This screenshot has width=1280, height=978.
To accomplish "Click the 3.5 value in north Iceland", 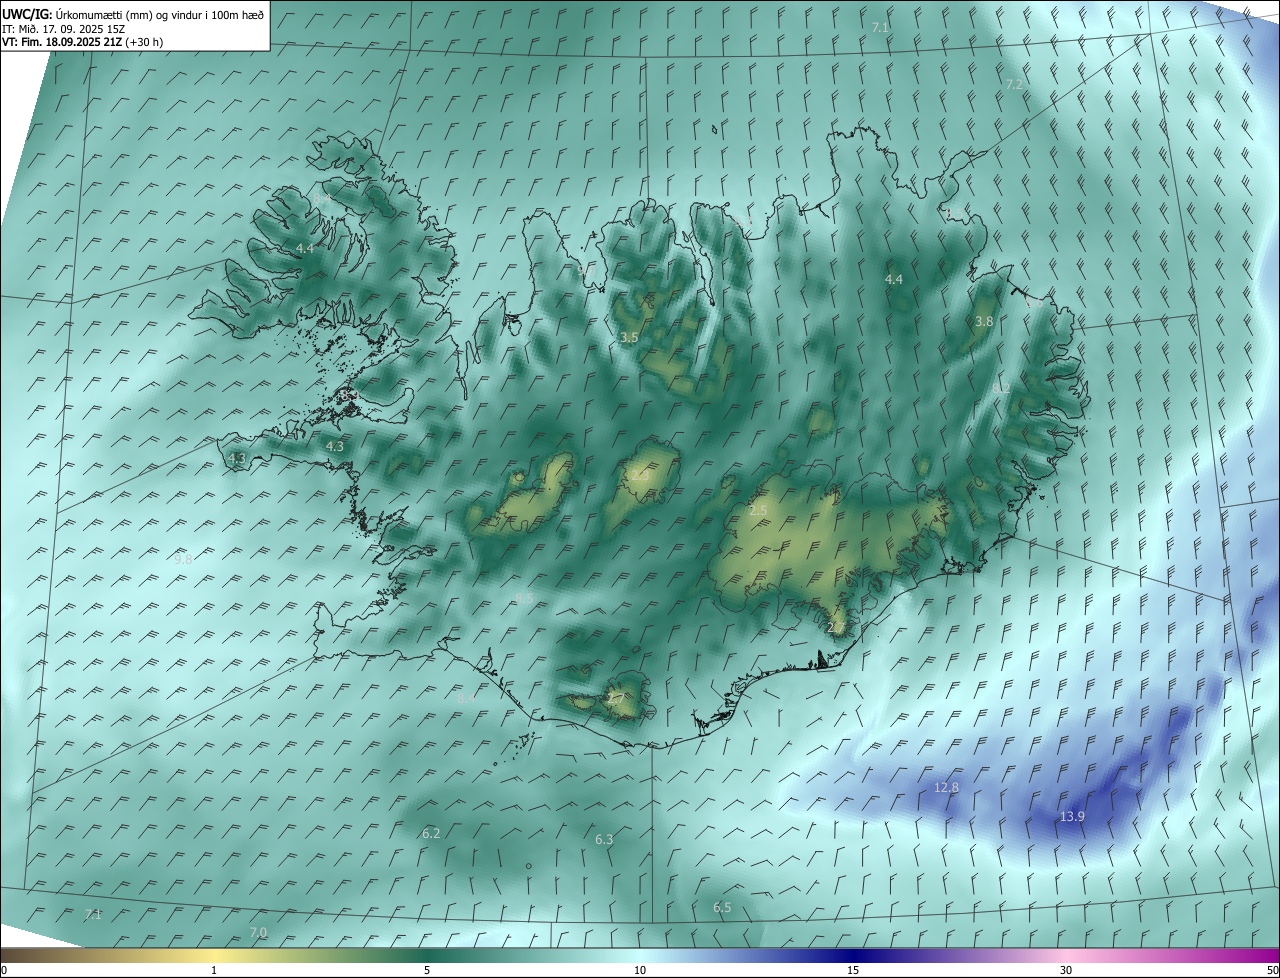I will [629, 338].
